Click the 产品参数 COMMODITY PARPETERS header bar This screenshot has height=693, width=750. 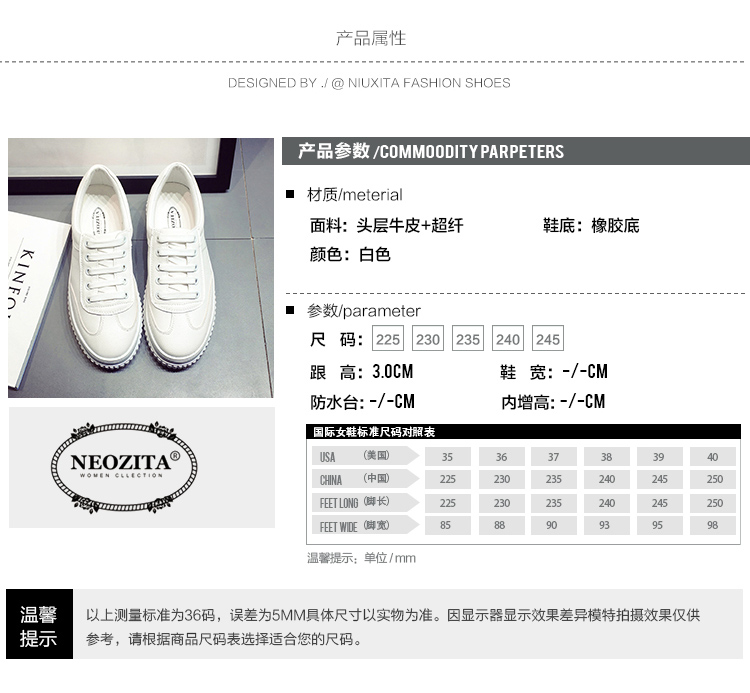[x=516, y=151]
